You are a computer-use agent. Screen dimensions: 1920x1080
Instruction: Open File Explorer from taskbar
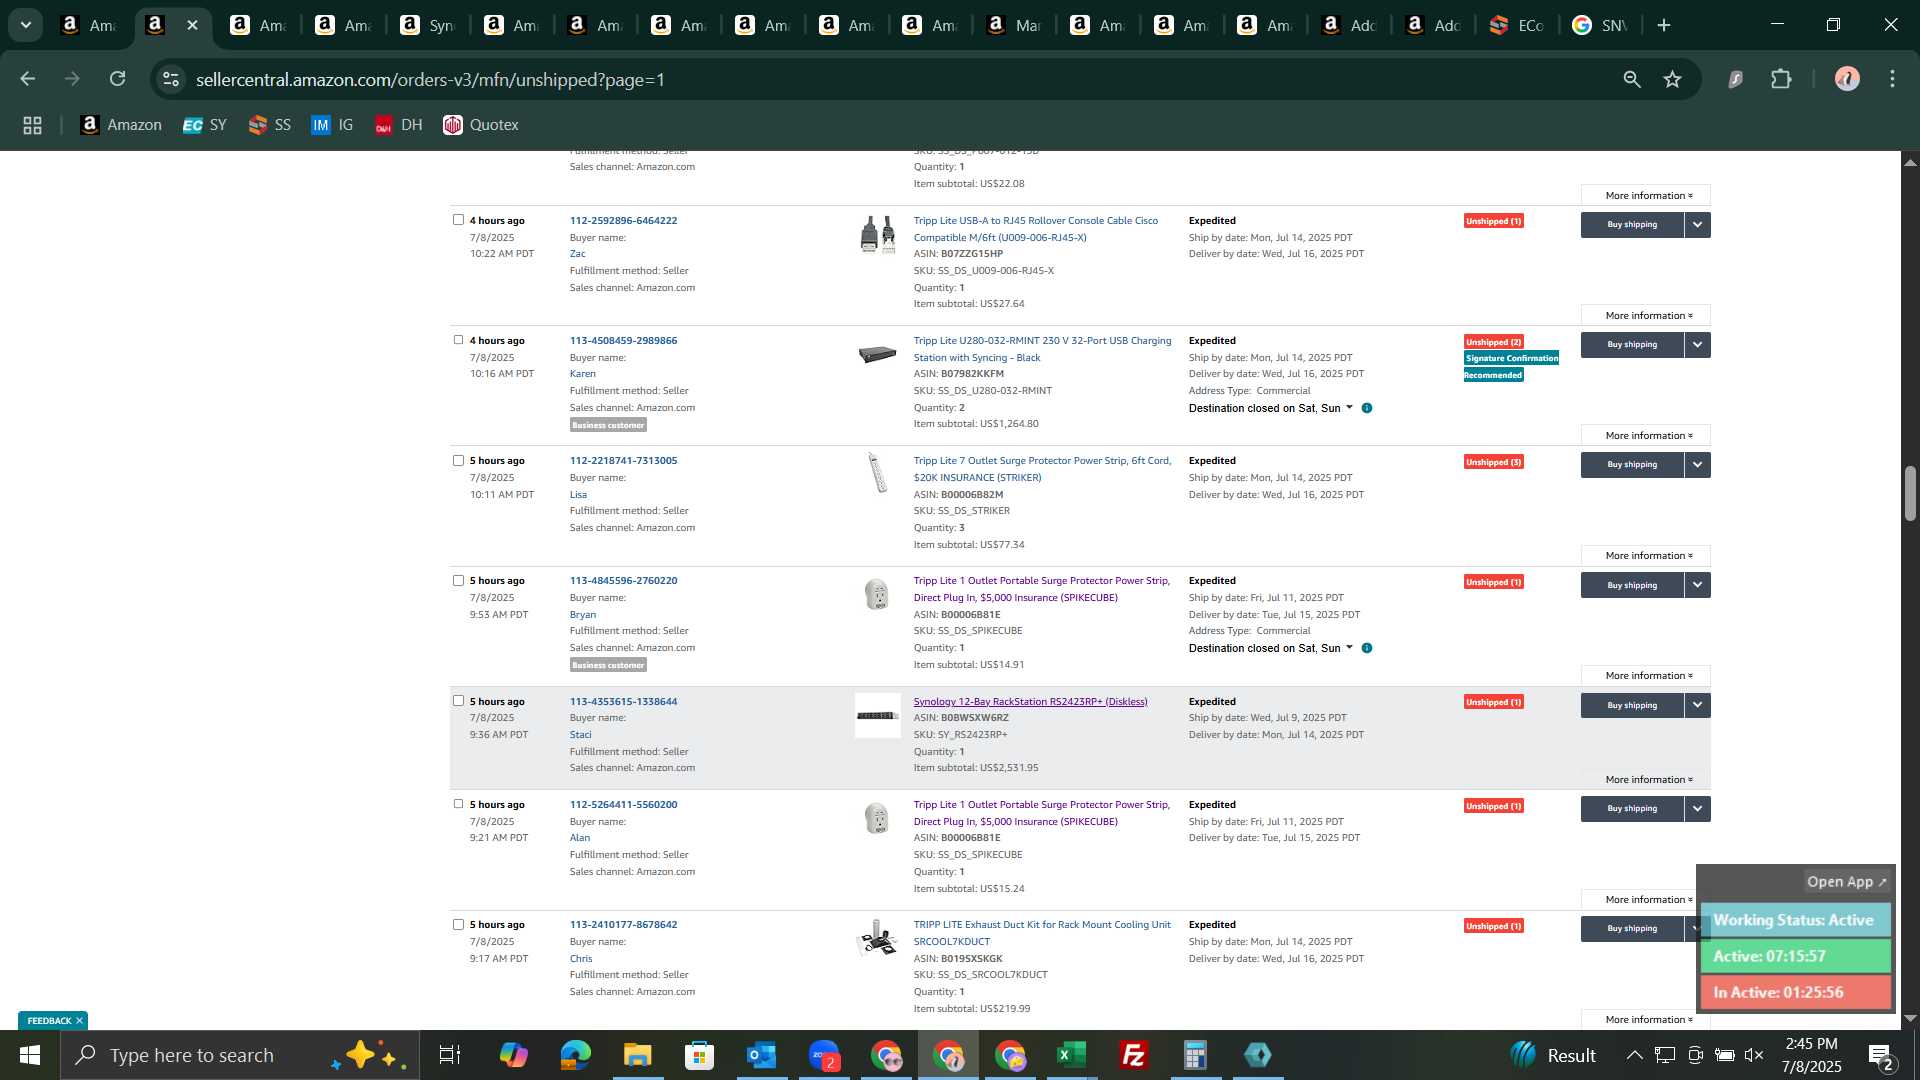pyautogui.click(x=637, y=1055)
